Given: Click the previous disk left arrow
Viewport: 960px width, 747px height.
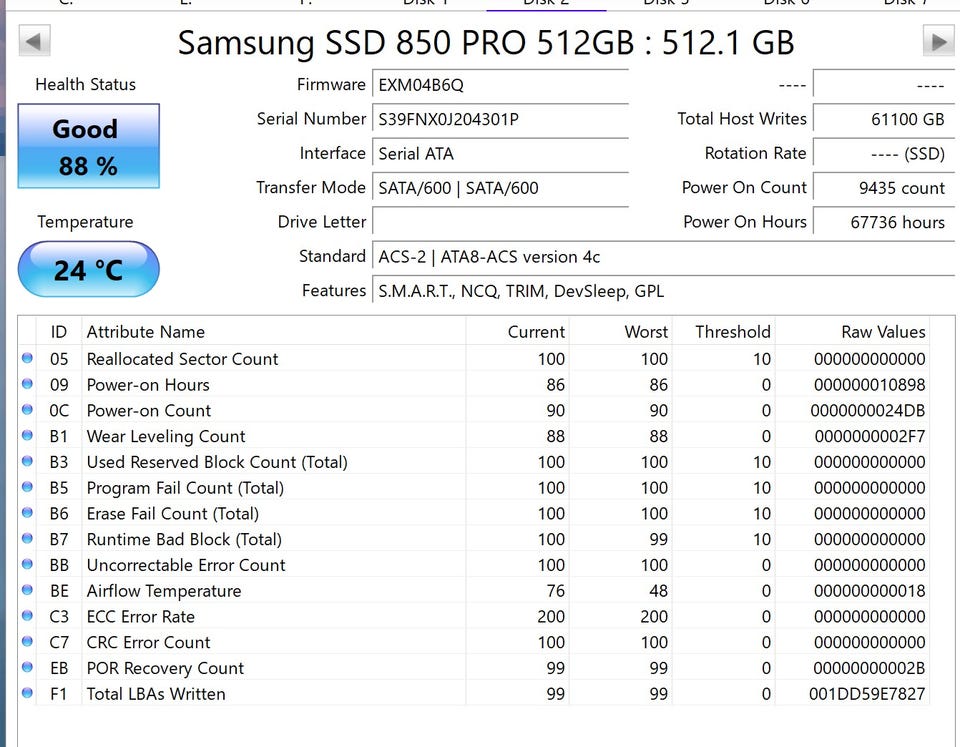Looking at the screenshot, I should coord(34,42).
